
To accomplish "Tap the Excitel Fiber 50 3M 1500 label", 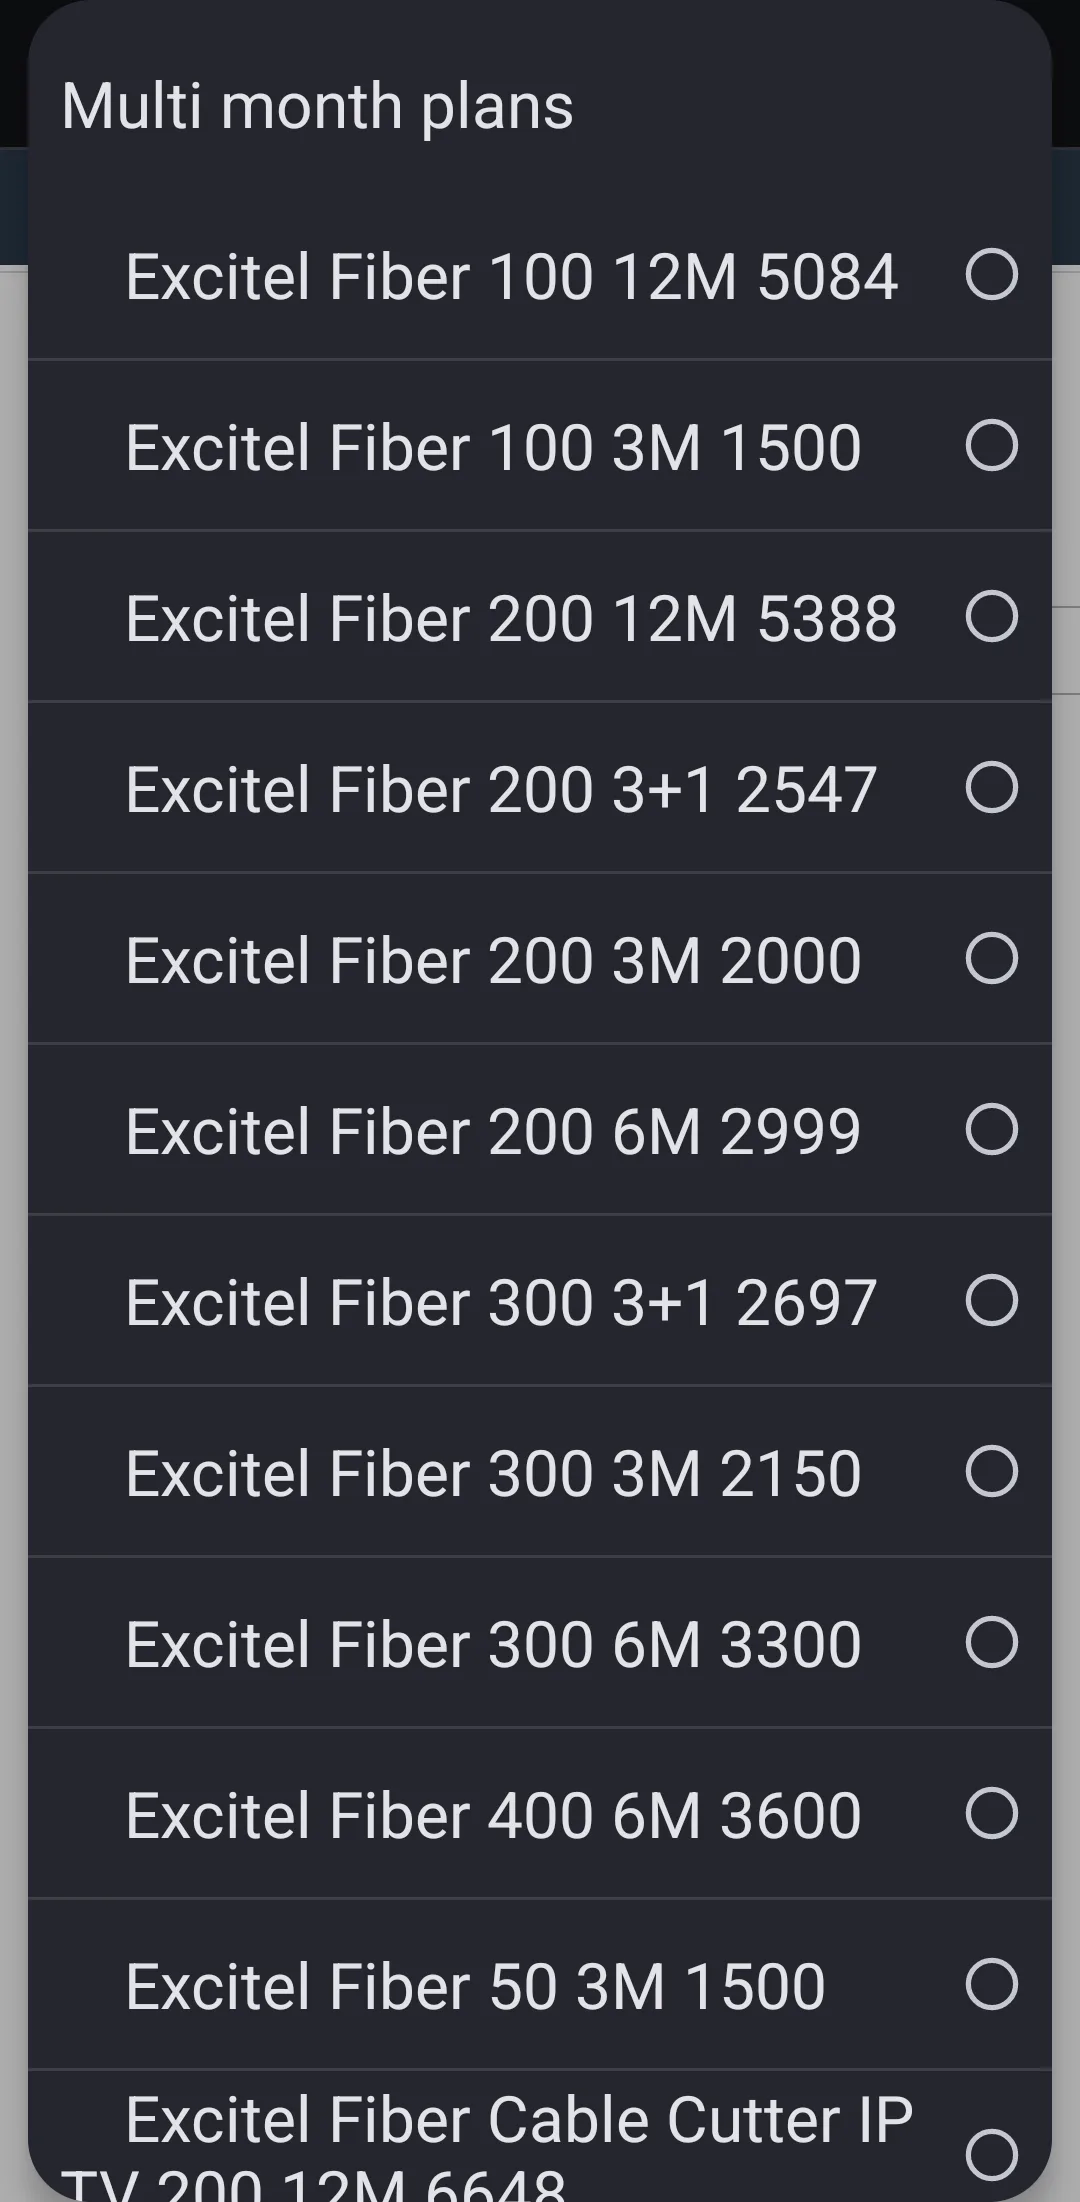I will [x=475, y=1987].
